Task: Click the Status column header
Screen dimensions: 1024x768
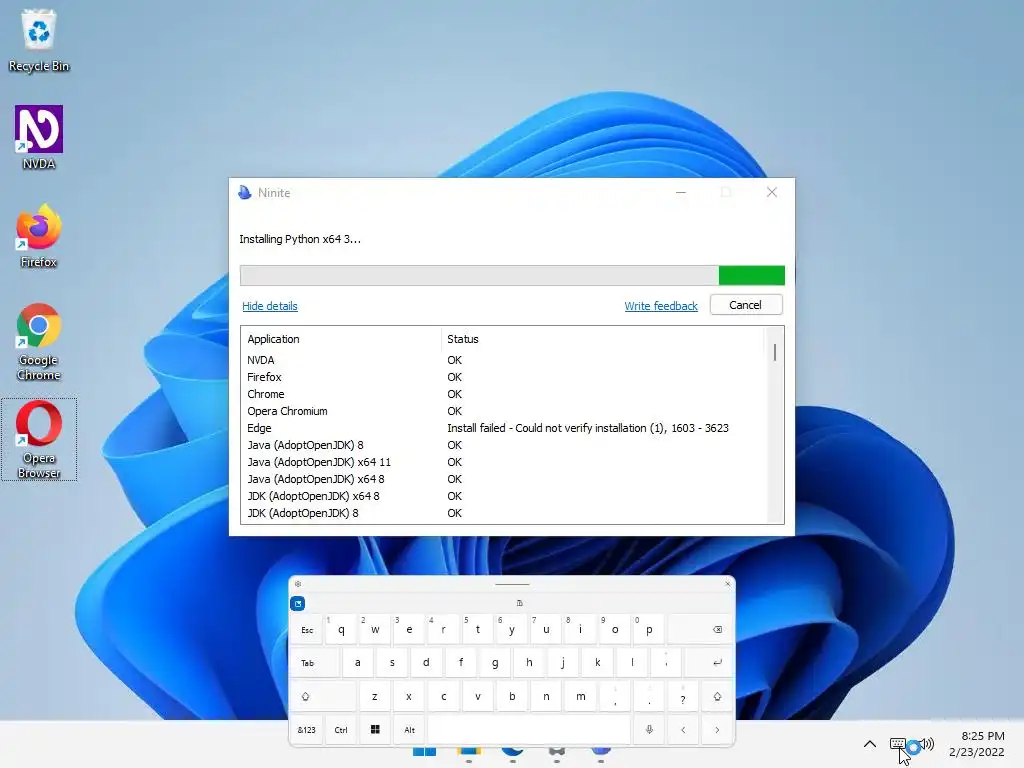Action: (602, 339)
